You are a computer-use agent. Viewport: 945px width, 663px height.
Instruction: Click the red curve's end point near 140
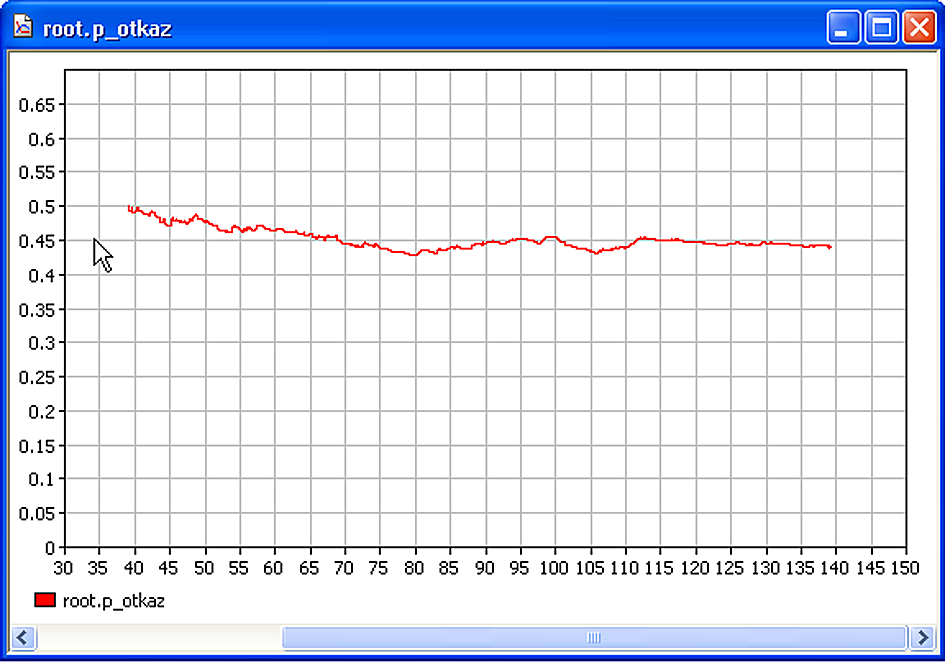pos(830,247)
